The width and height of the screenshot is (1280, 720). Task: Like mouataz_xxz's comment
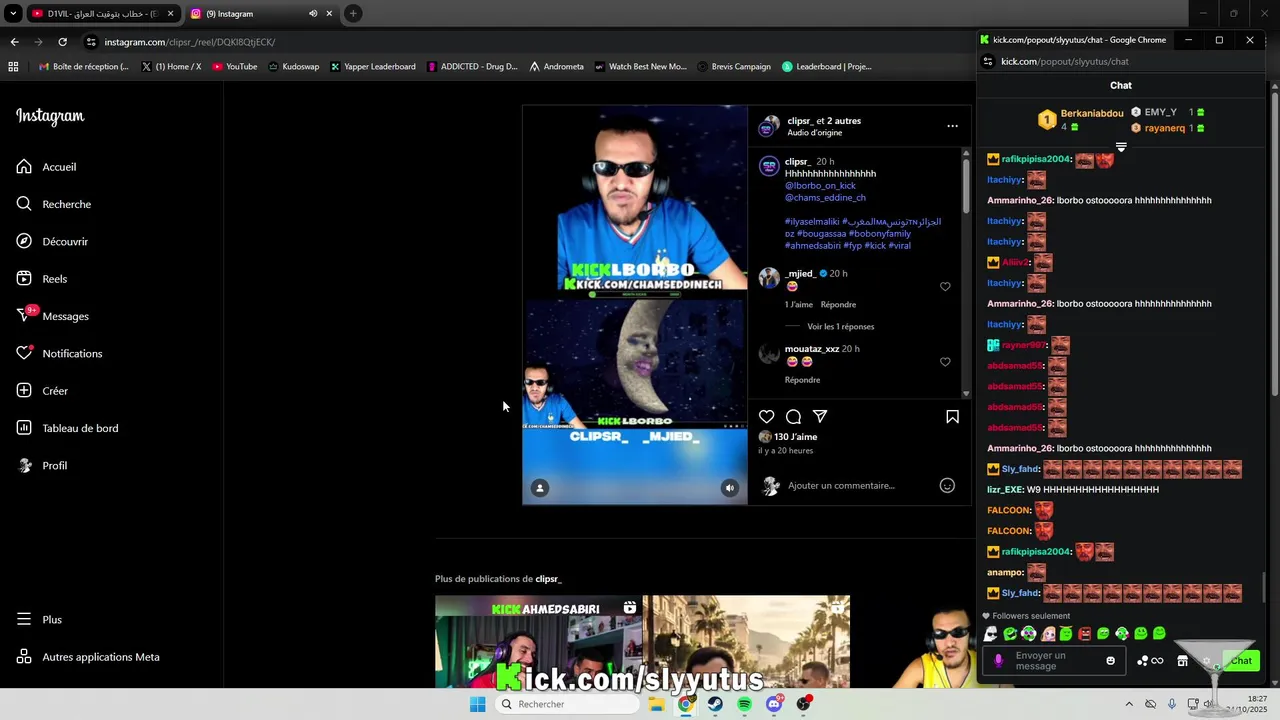click(x=945, y=362)
